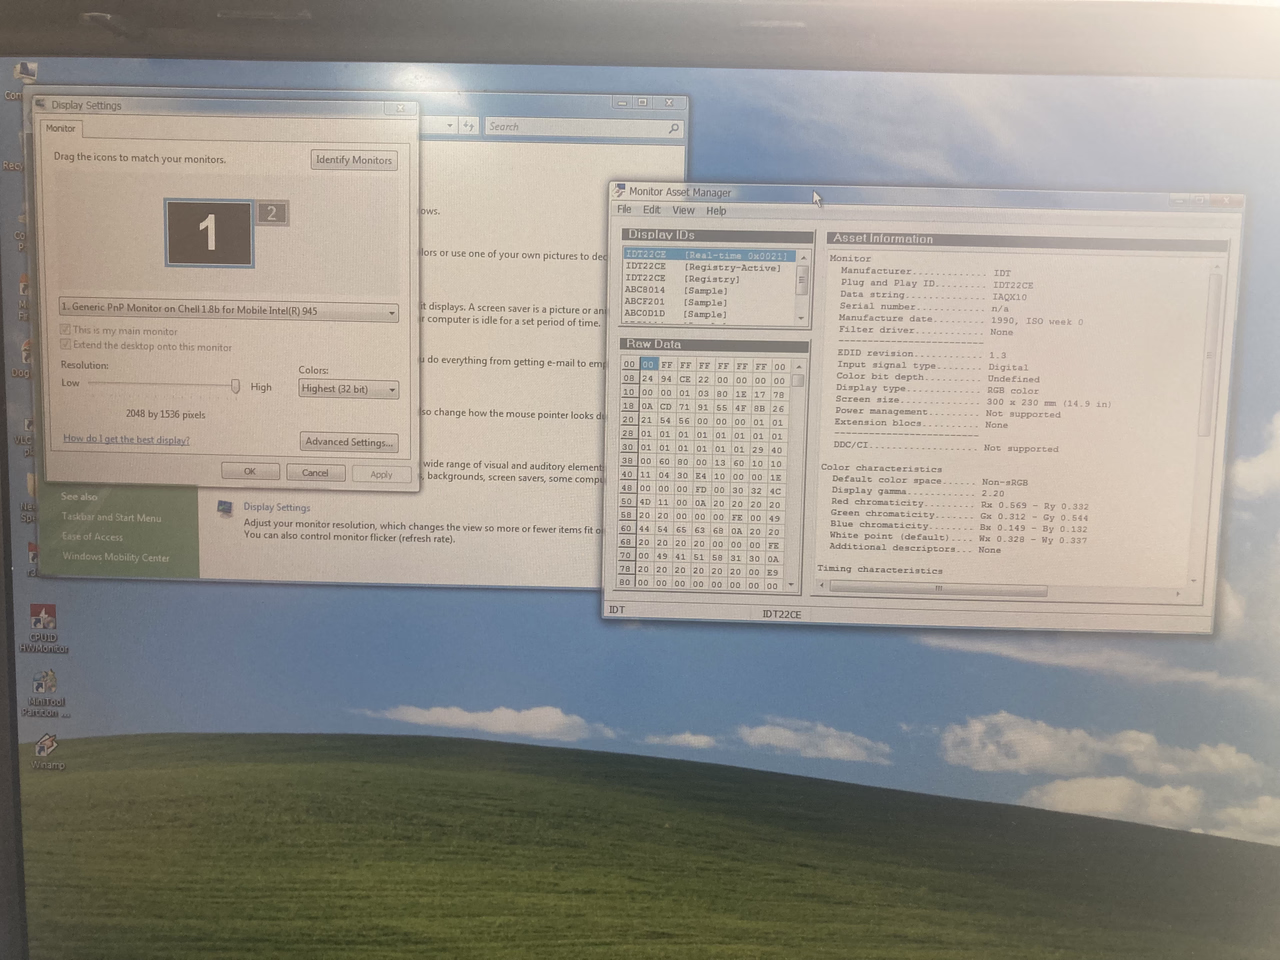Click the Display gamma 2.20 line
The height and width of the screenshot is (960, 1280).
917,492
